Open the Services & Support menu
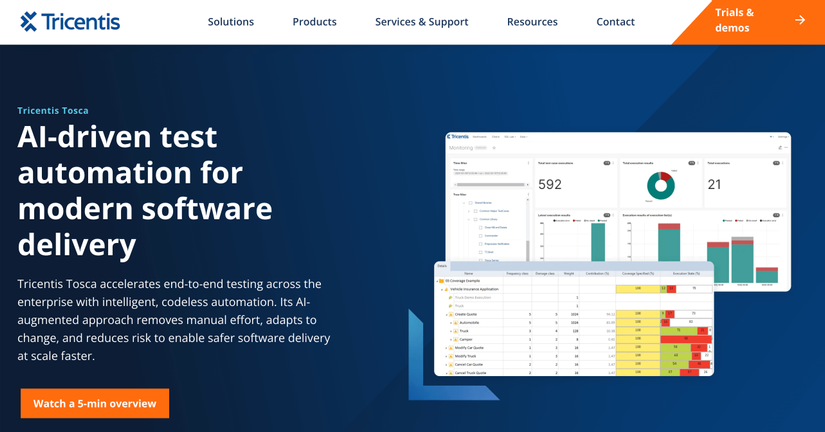825x432 pixels. [x=421, y=22]
